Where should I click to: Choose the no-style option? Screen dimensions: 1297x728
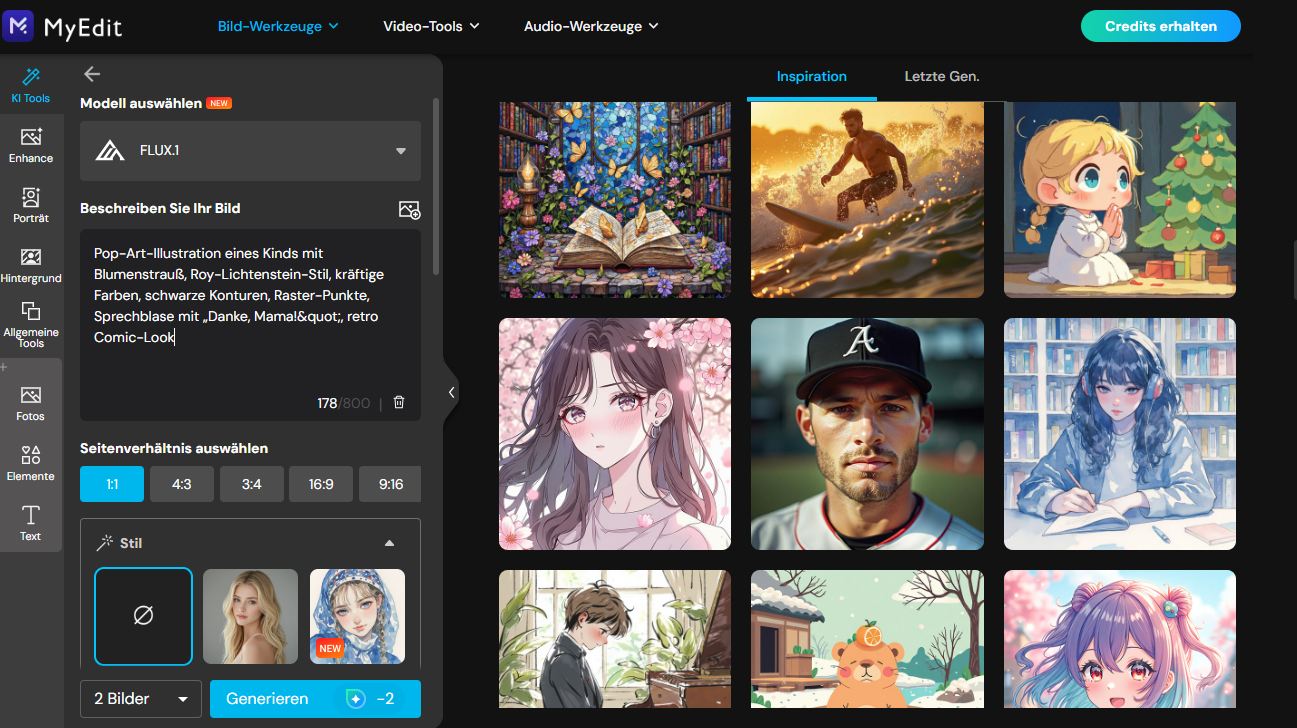click(x=143, y=616)
